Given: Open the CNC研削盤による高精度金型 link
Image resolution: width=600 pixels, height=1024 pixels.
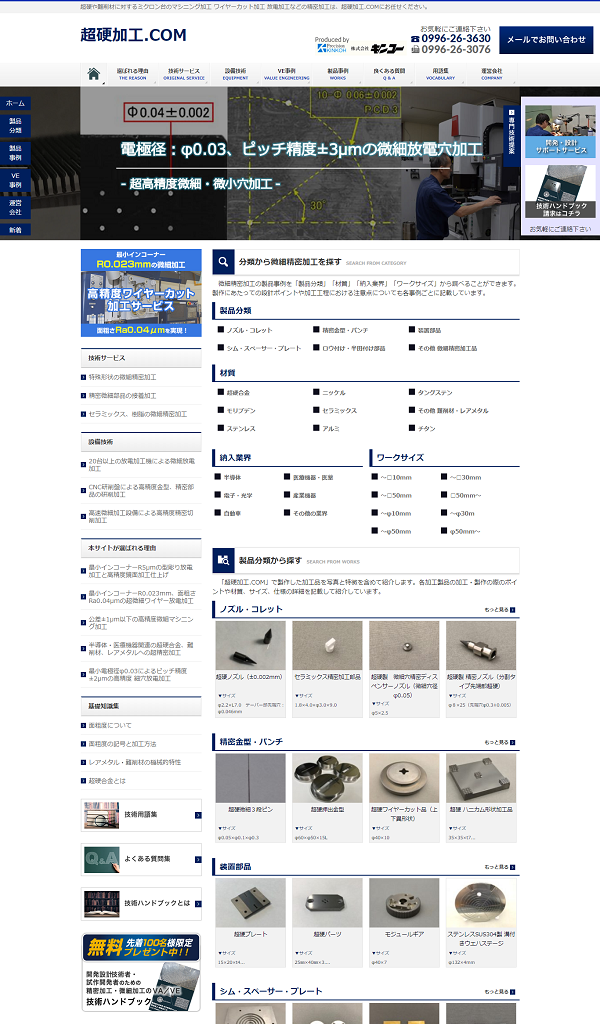Looking at the screenshot, I should (141, 490).
